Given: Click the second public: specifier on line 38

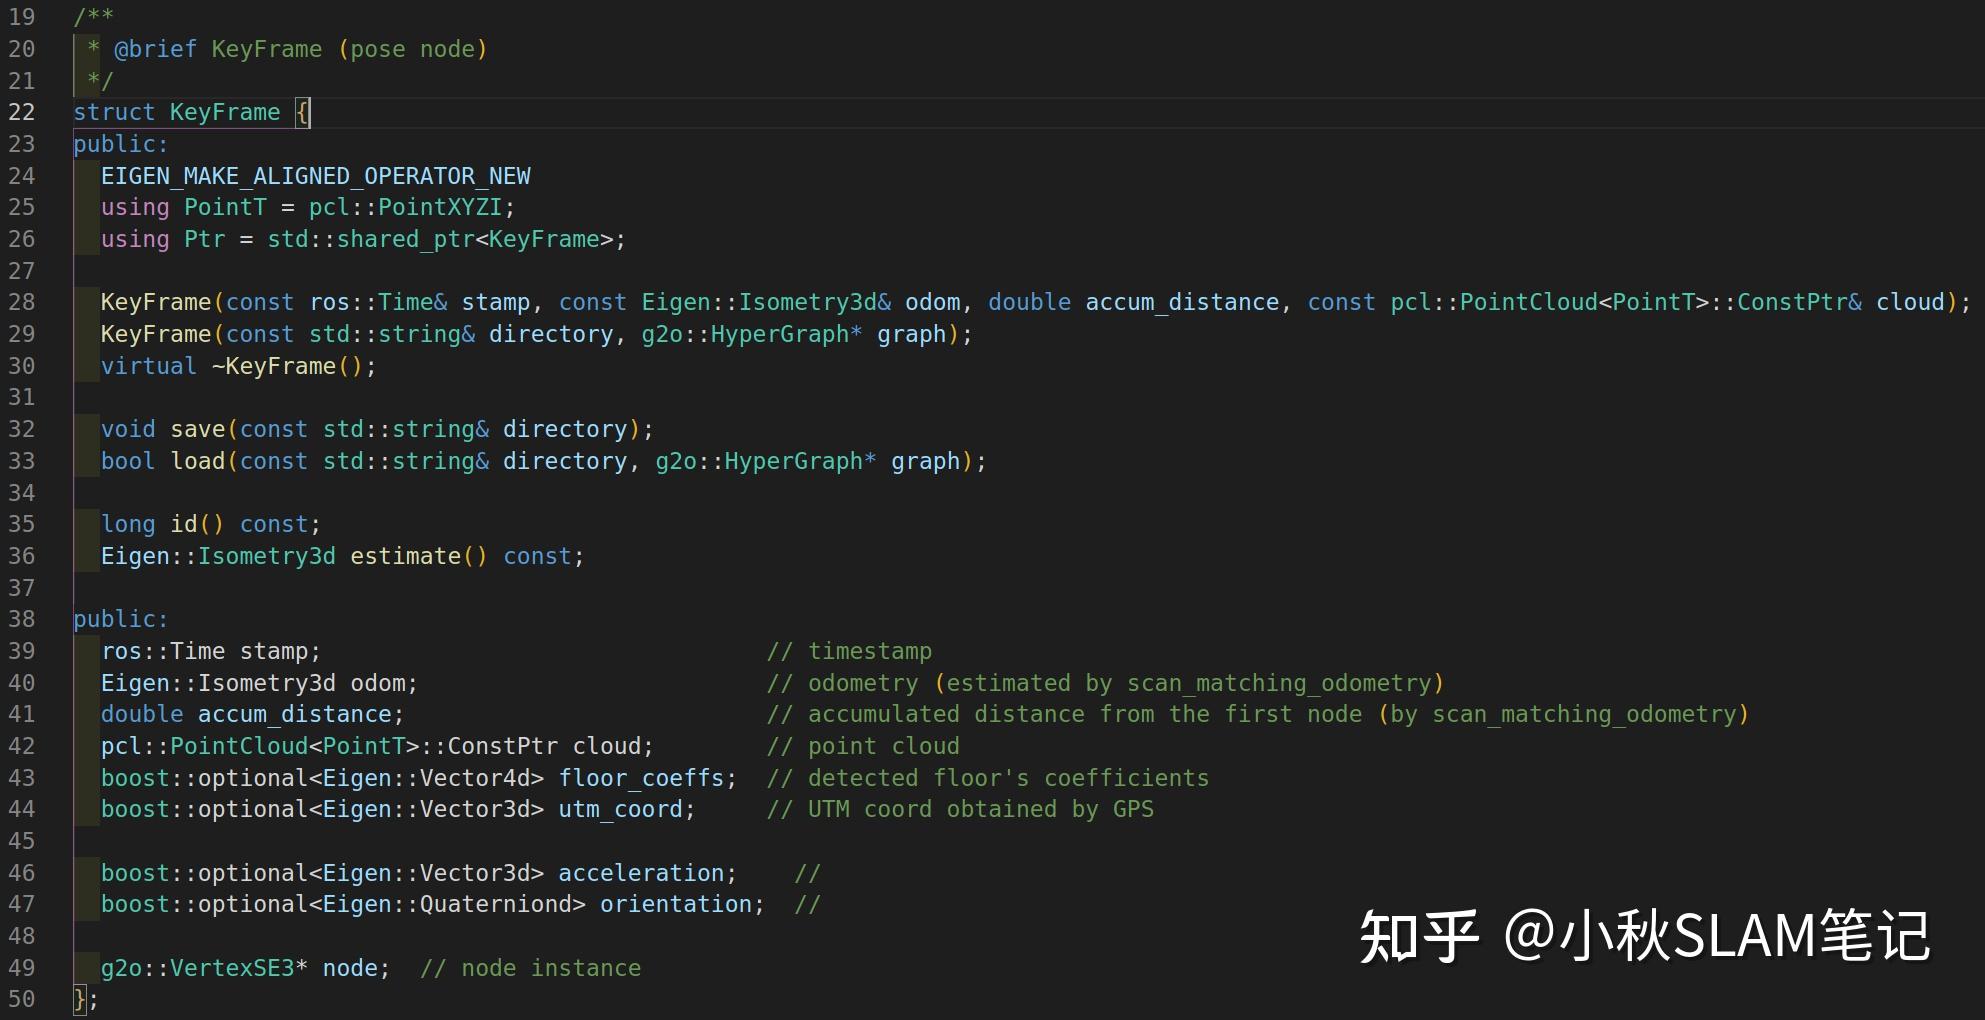Looking at the screenshot, I should tap(119, 618).
